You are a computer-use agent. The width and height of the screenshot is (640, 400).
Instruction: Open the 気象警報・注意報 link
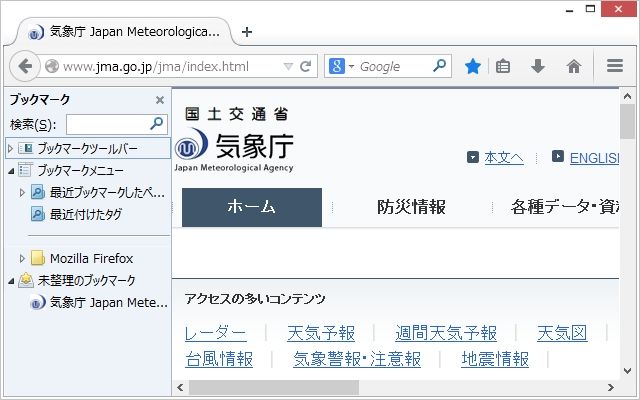click(x=357, y=360)
